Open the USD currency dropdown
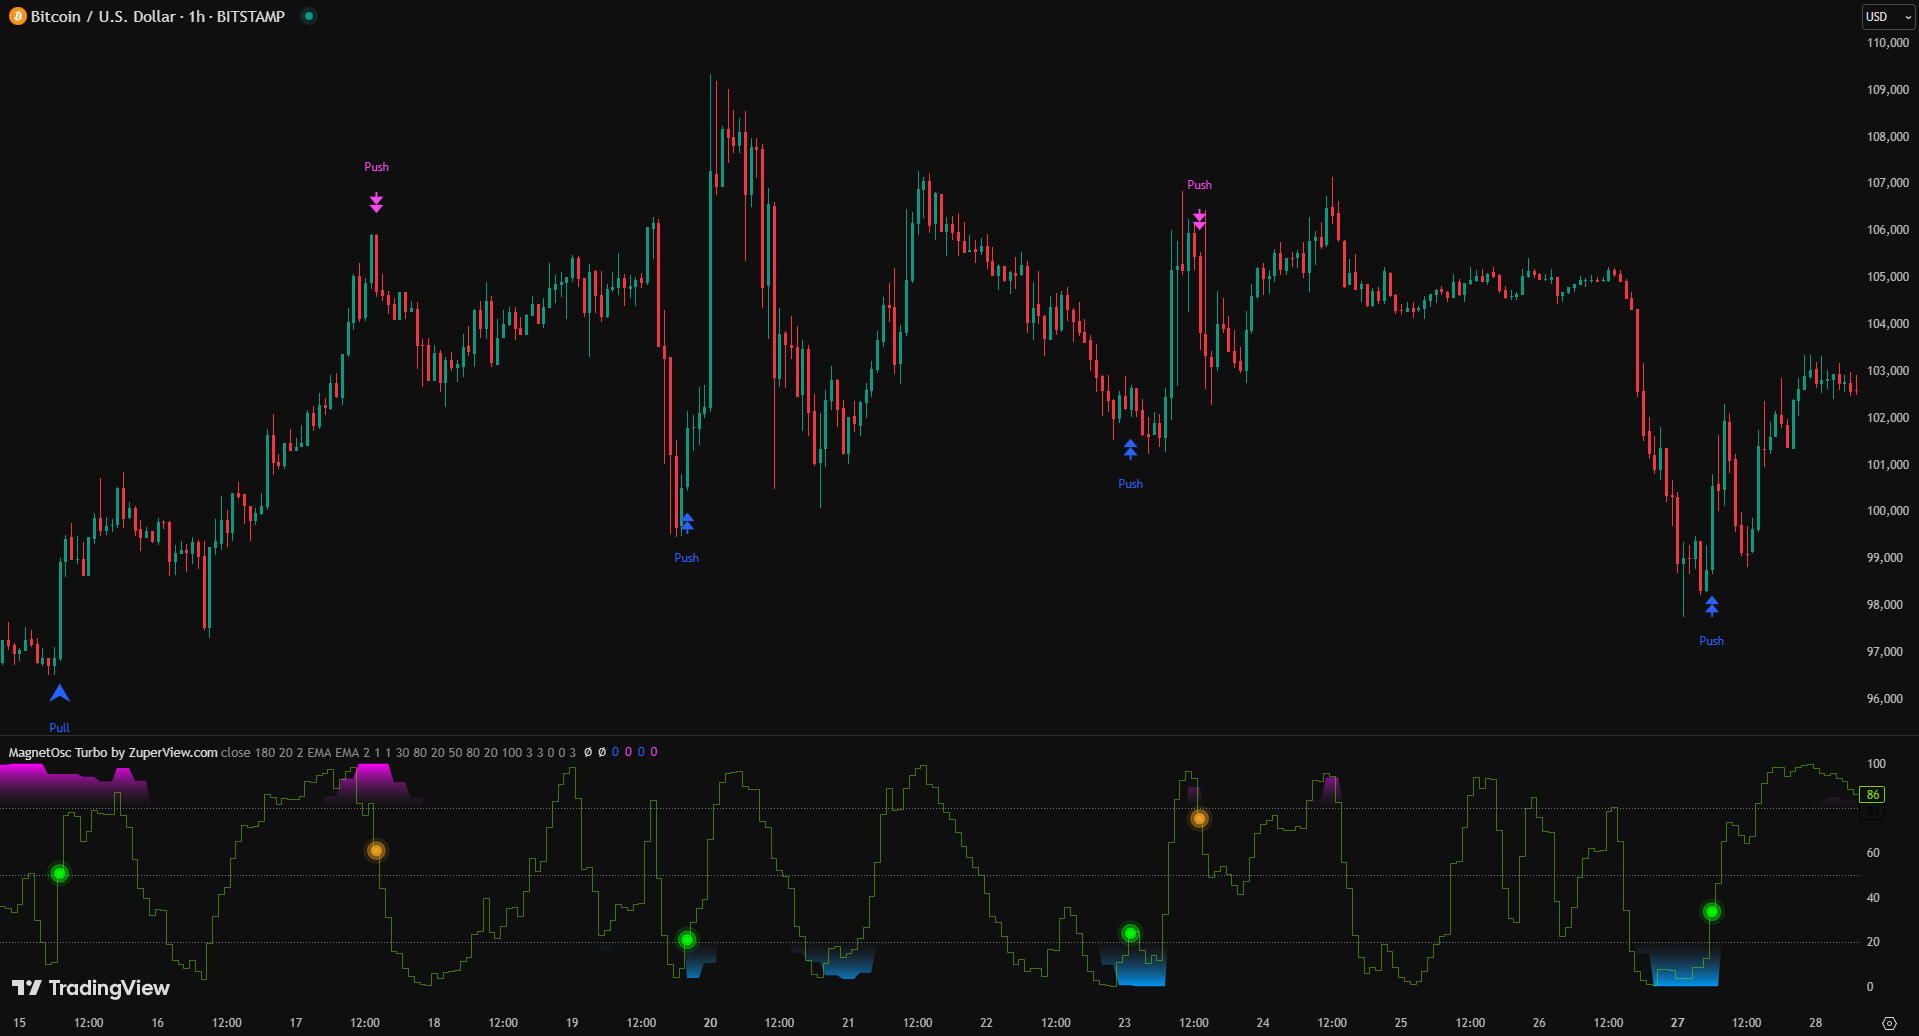Image resolution: width=1919 pixels, height=1036 pixels. click(x=1886, y=16)
